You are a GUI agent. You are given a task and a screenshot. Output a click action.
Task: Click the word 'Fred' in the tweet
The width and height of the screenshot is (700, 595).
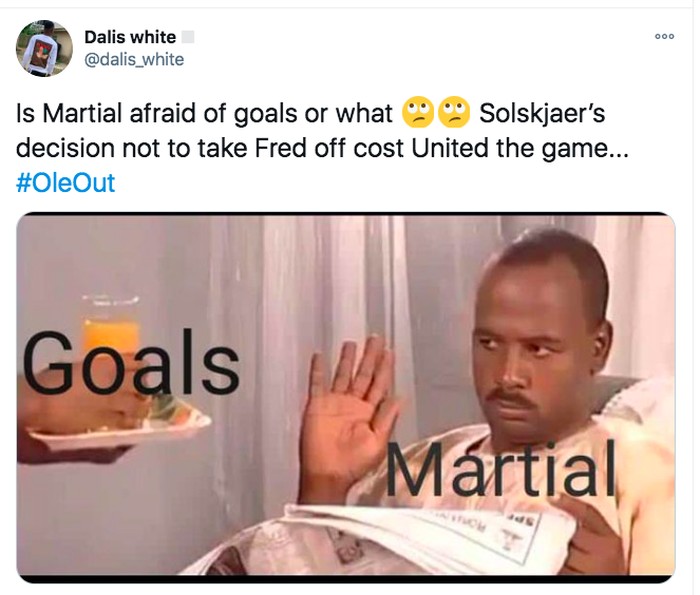(281, 148)
